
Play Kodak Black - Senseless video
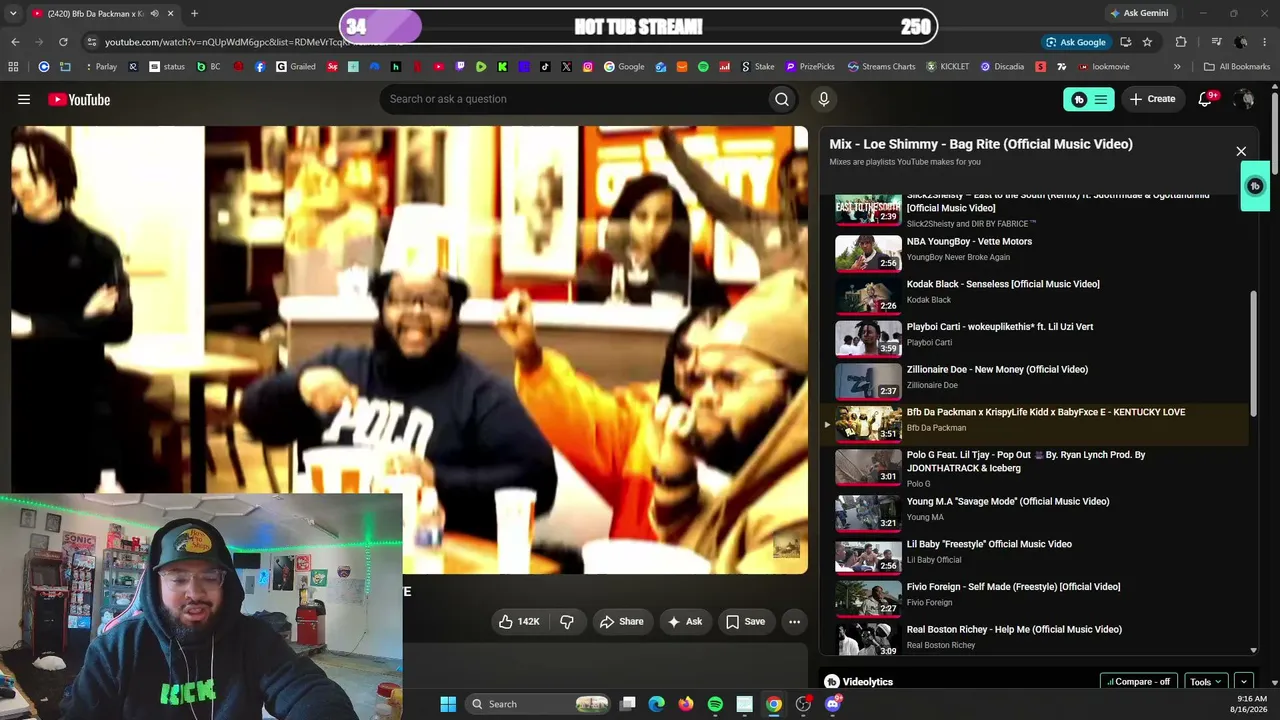1033,295
